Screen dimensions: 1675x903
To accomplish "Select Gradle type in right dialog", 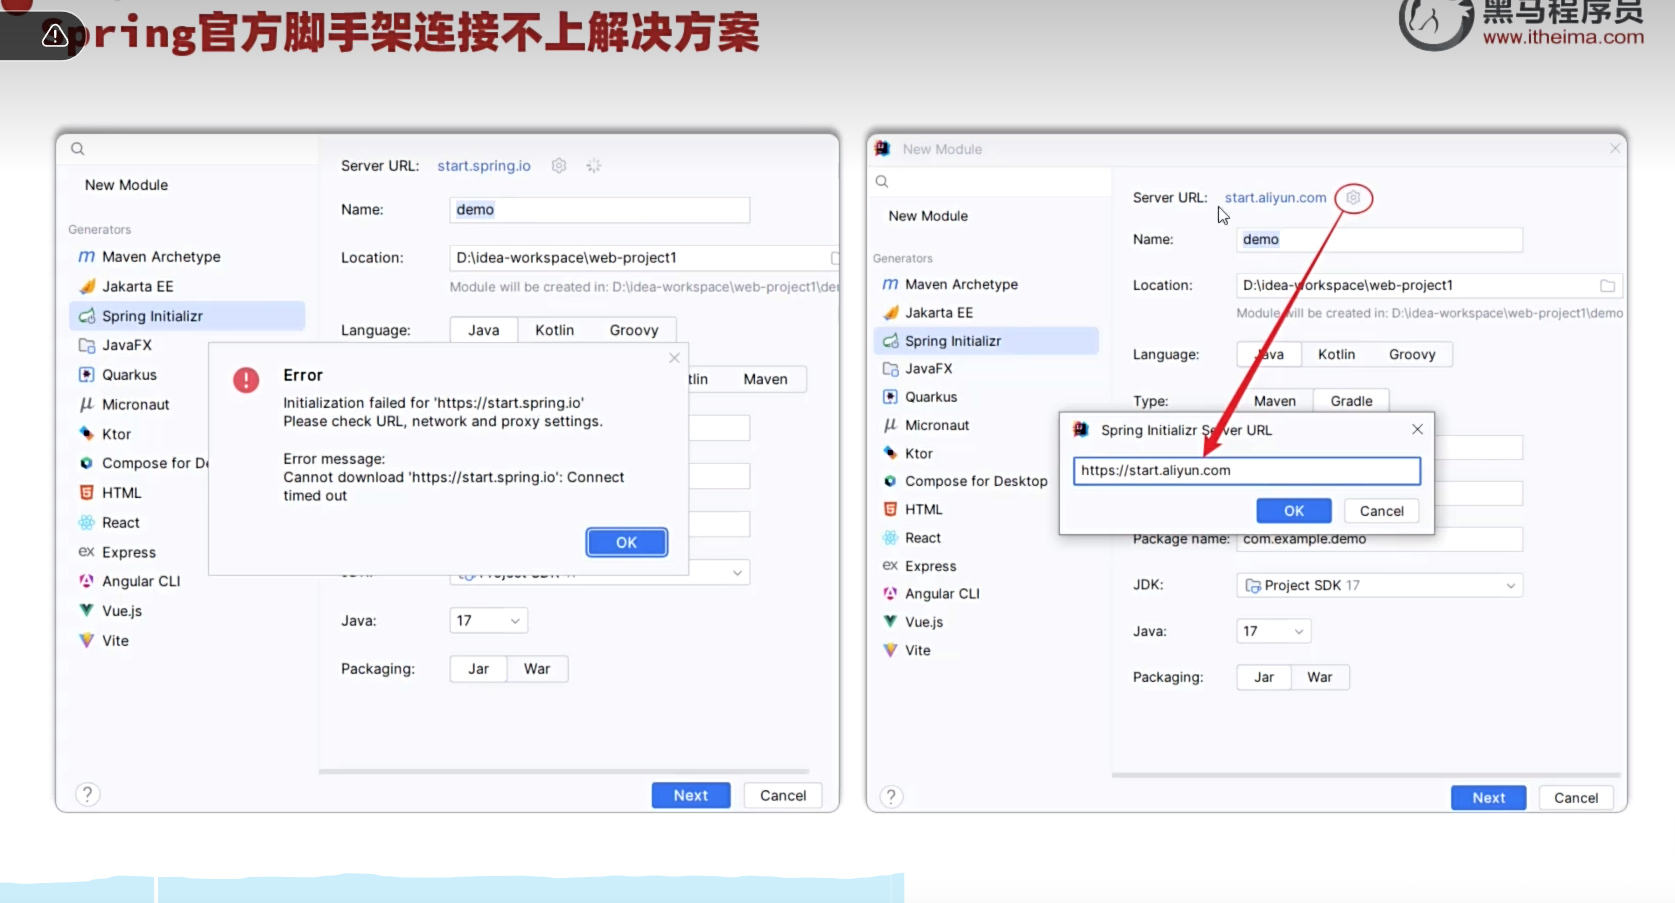I will point(1351,401).
